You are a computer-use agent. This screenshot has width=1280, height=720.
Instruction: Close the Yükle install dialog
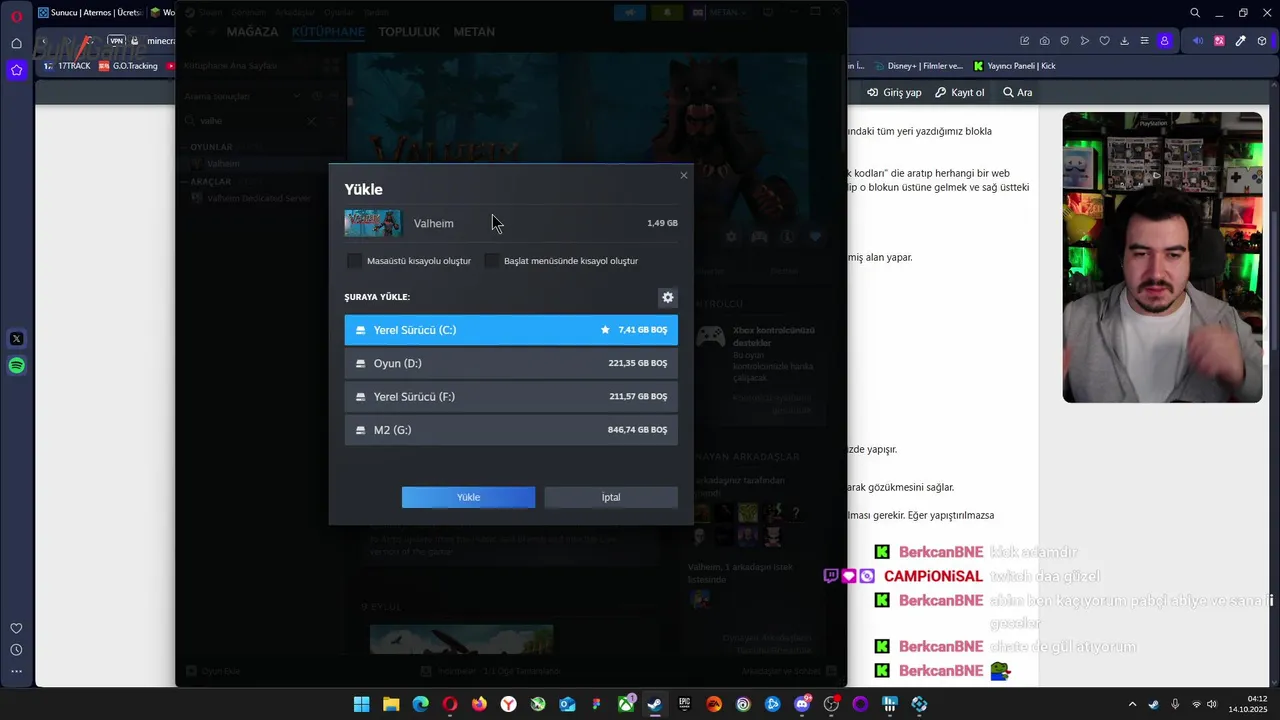tap(684, 176)
